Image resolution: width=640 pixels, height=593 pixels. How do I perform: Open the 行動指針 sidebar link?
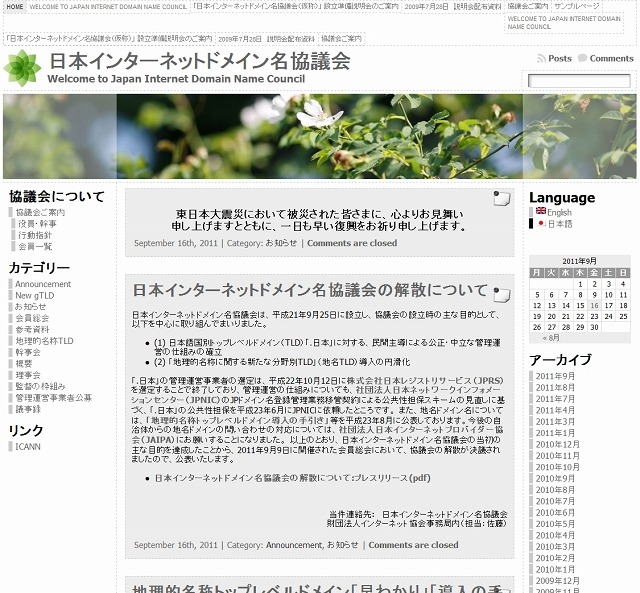(x=34, y=235)
